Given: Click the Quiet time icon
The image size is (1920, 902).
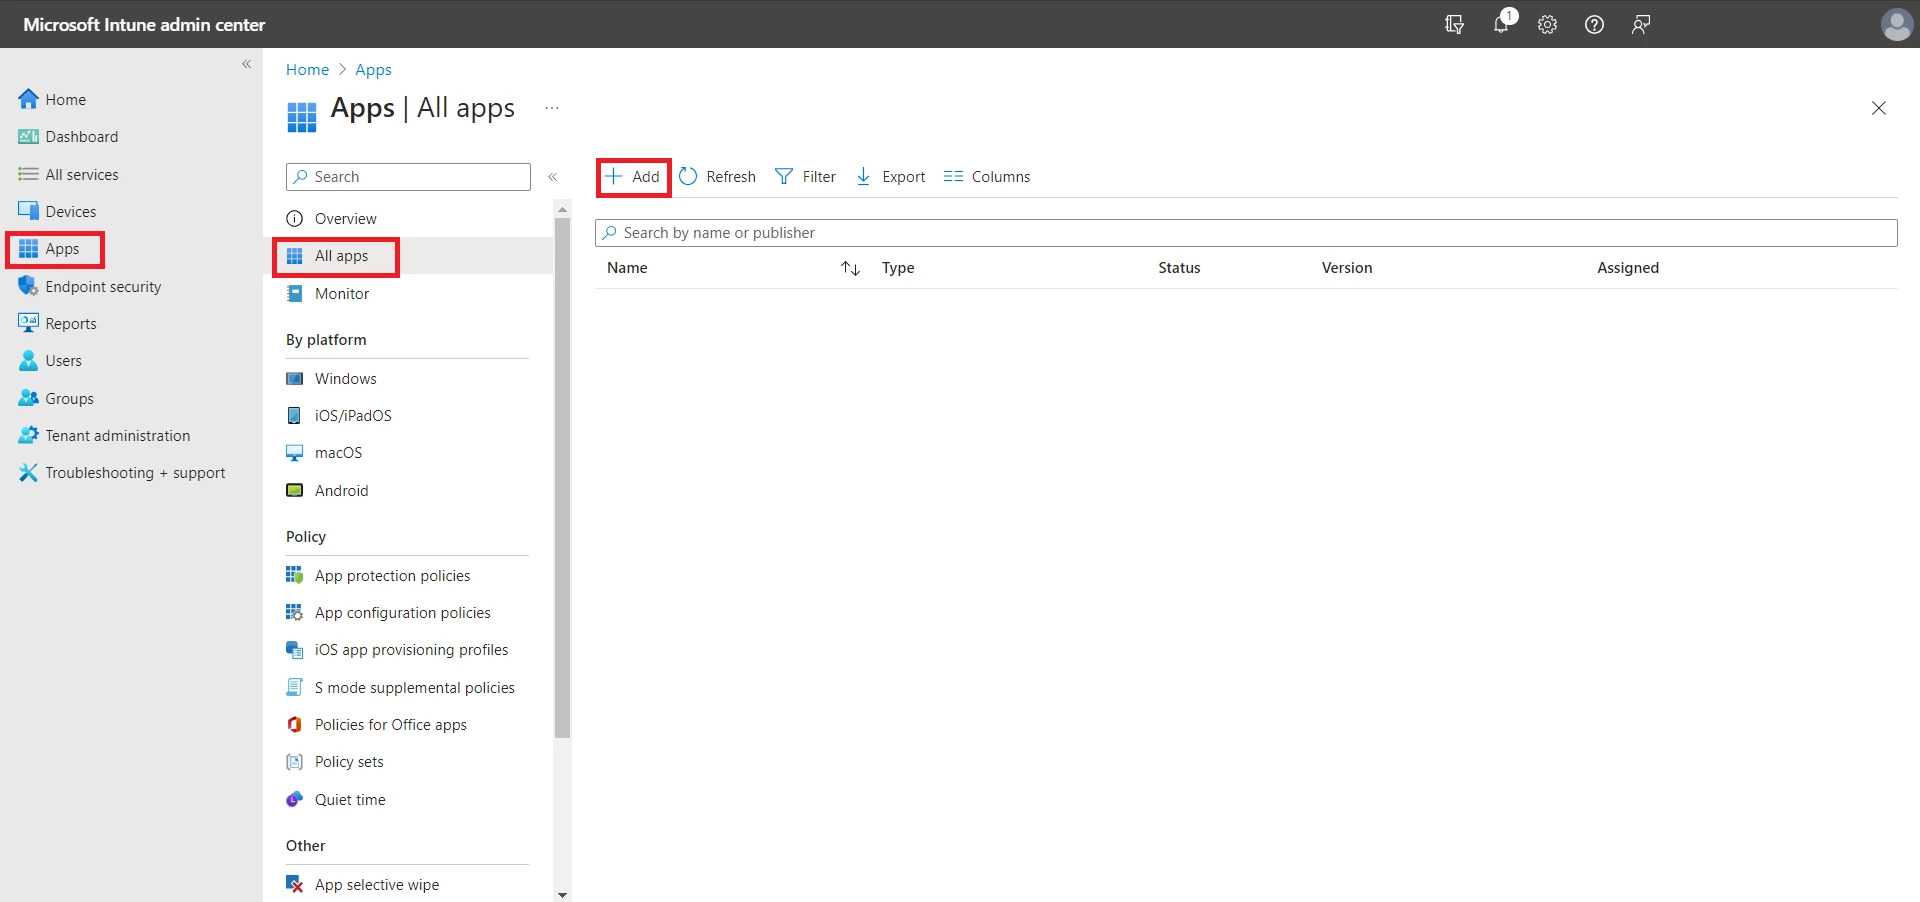Looking at the screenshot, I should pos(294,799).
